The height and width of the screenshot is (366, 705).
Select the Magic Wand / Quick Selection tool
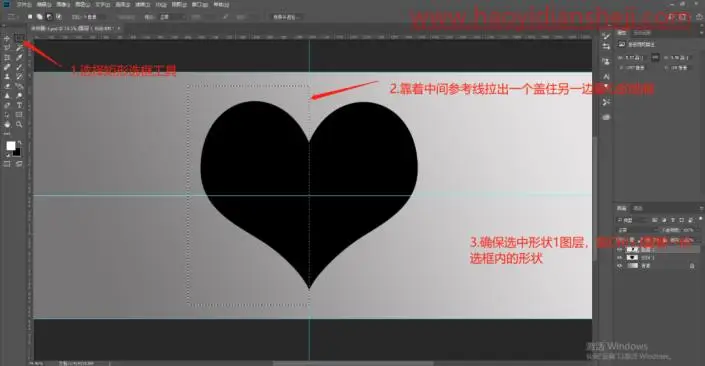click(19, 48)
